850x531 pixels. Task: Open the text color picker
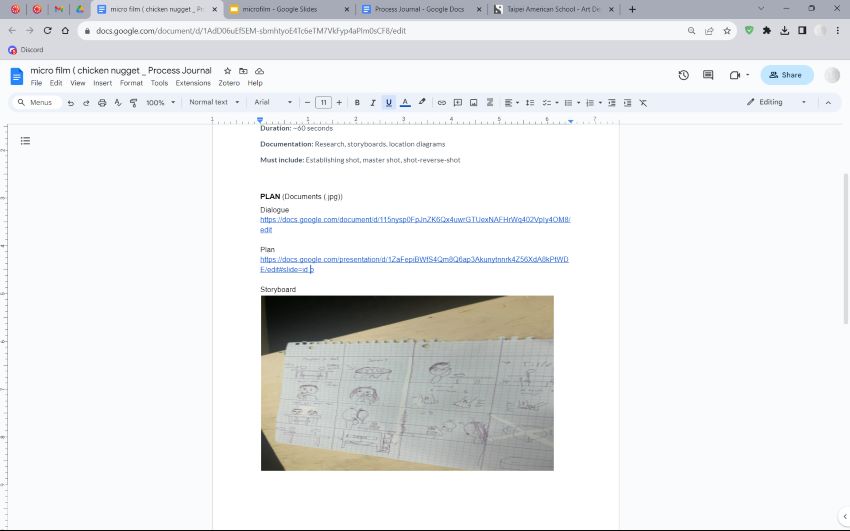point(405,102)
